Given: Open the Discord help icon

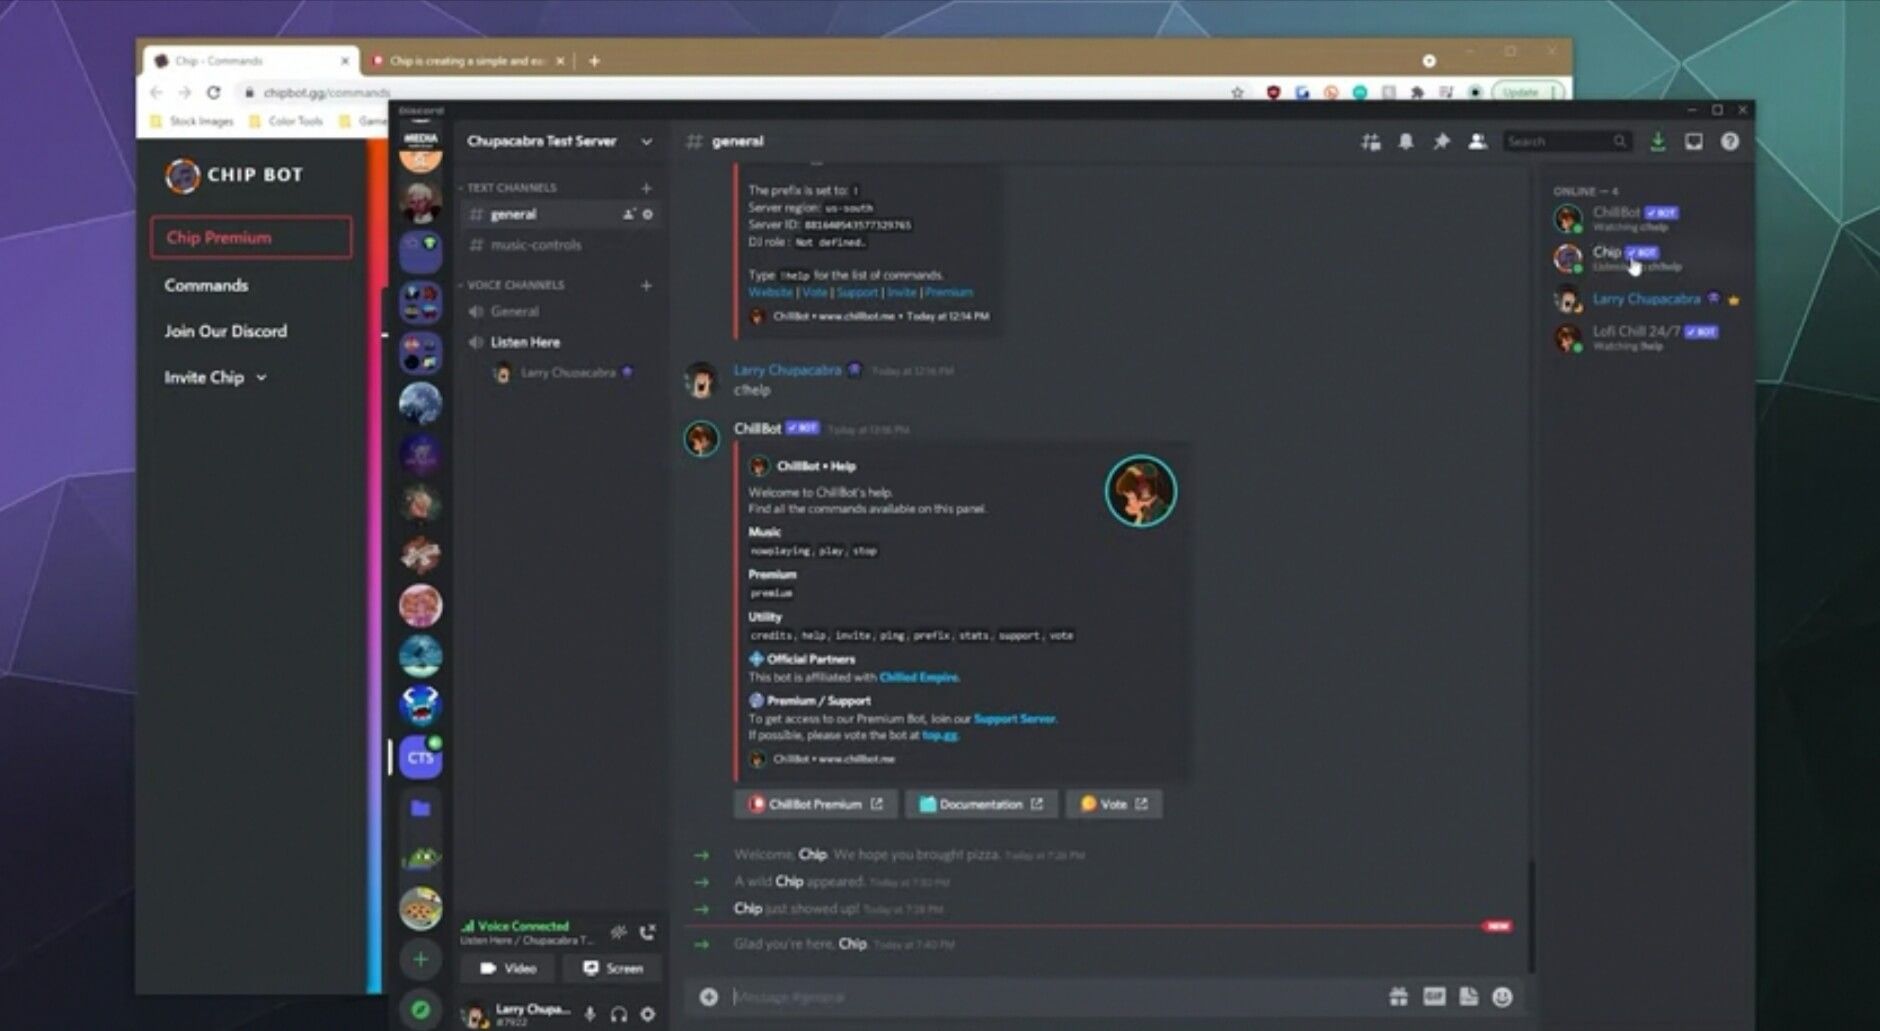Looking at the screenshot, I should pyautogui.click(x=1730, y=142).
